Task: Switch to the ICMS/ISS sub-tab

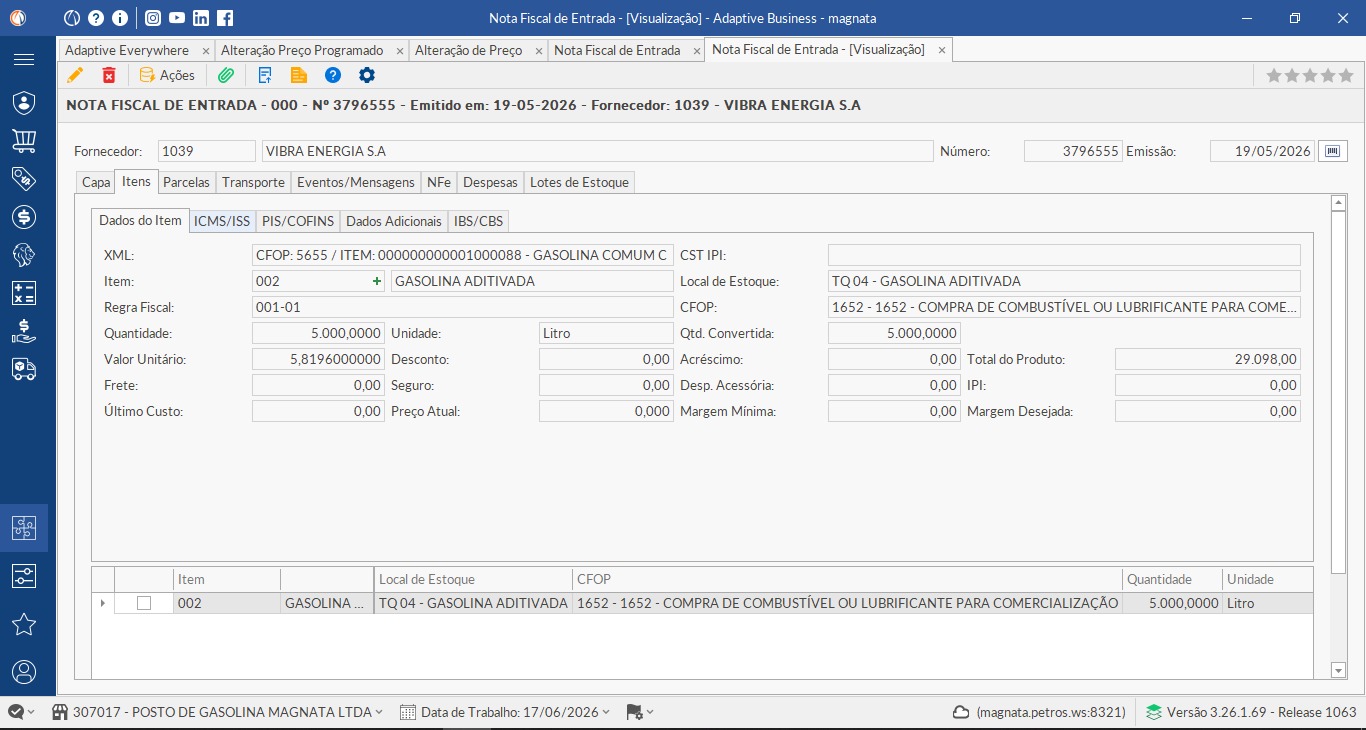Action: [222, 221]
